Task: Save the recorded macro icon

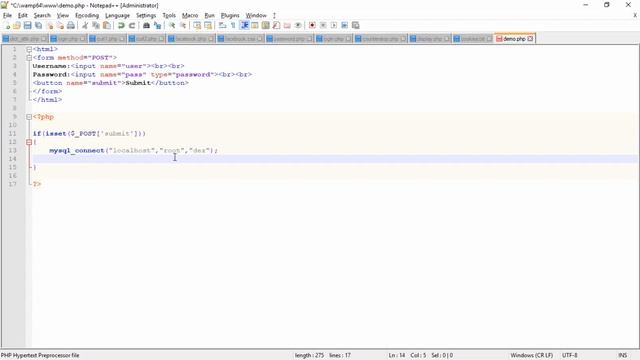Action: [356, 25]
